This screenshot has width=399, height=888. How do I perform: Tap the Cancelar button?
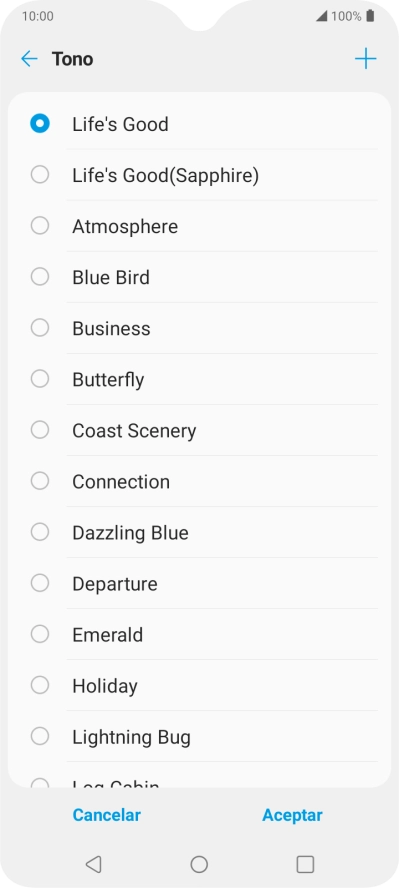tap(106, 815)
